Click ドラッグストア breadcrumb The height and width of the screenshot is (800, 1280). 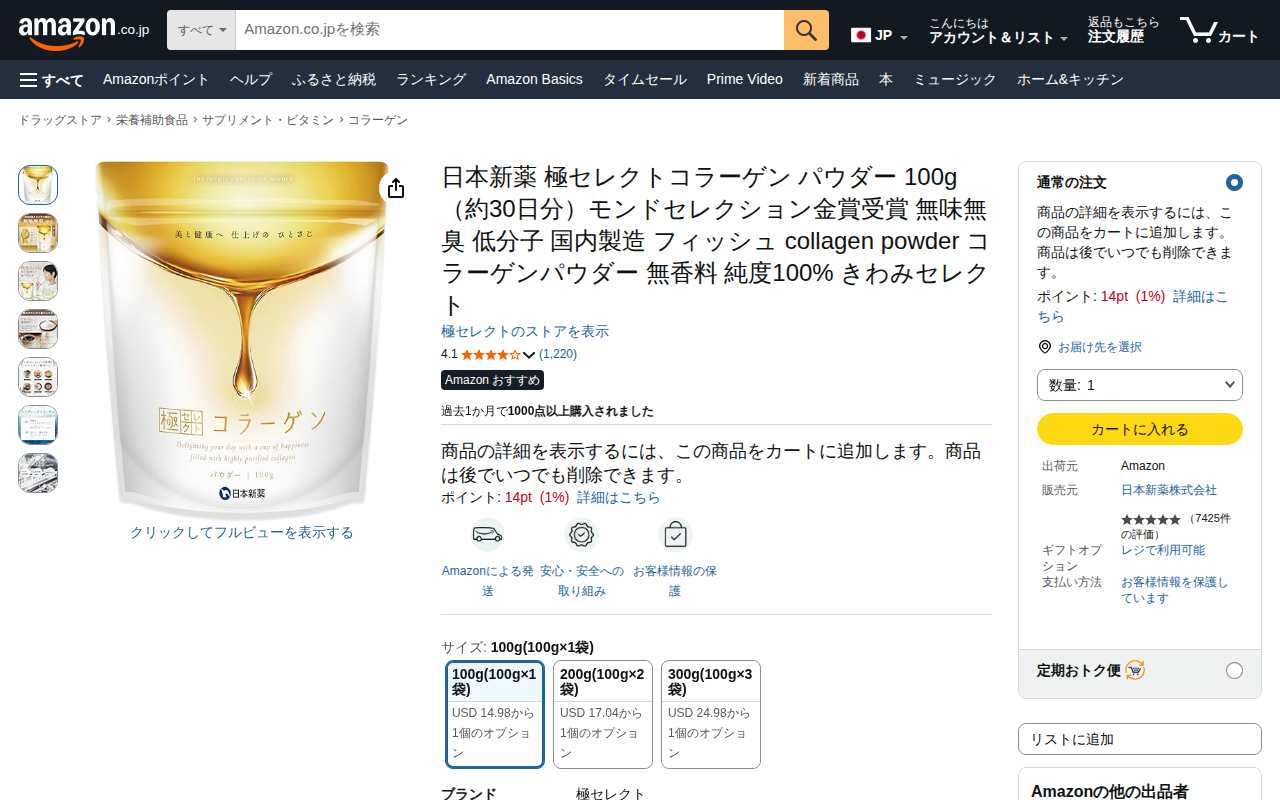point(60,120)
